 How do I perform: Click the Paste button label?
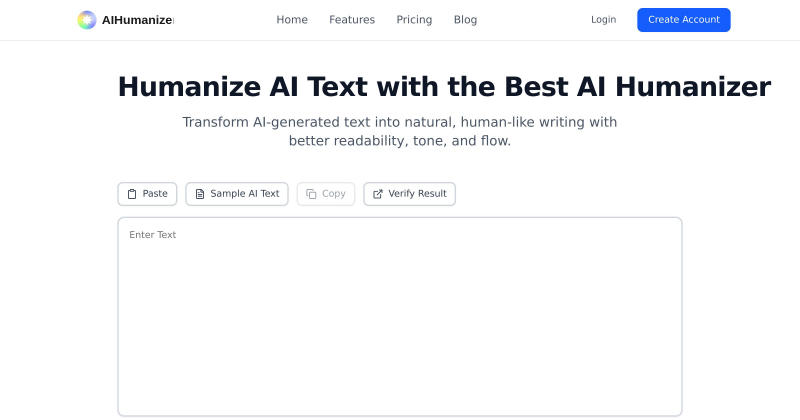[x=155, y=193]
